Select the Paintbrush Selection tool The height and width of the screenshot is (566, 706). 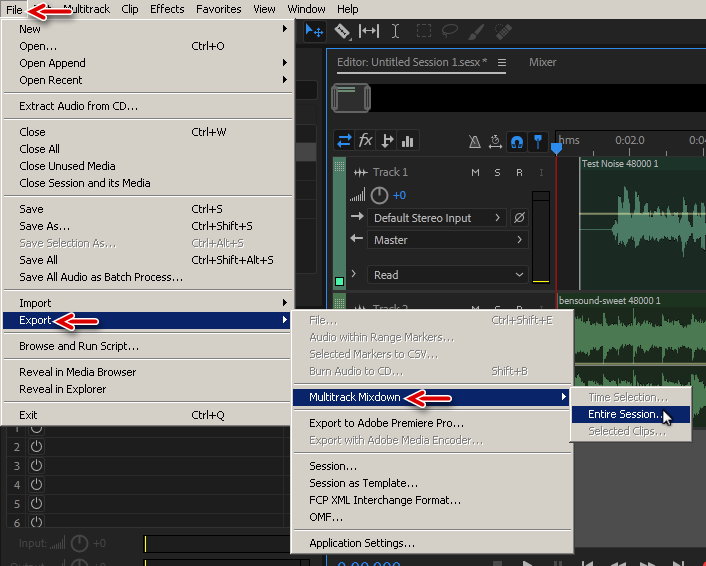pyautogui.click(x=476, y=31)
